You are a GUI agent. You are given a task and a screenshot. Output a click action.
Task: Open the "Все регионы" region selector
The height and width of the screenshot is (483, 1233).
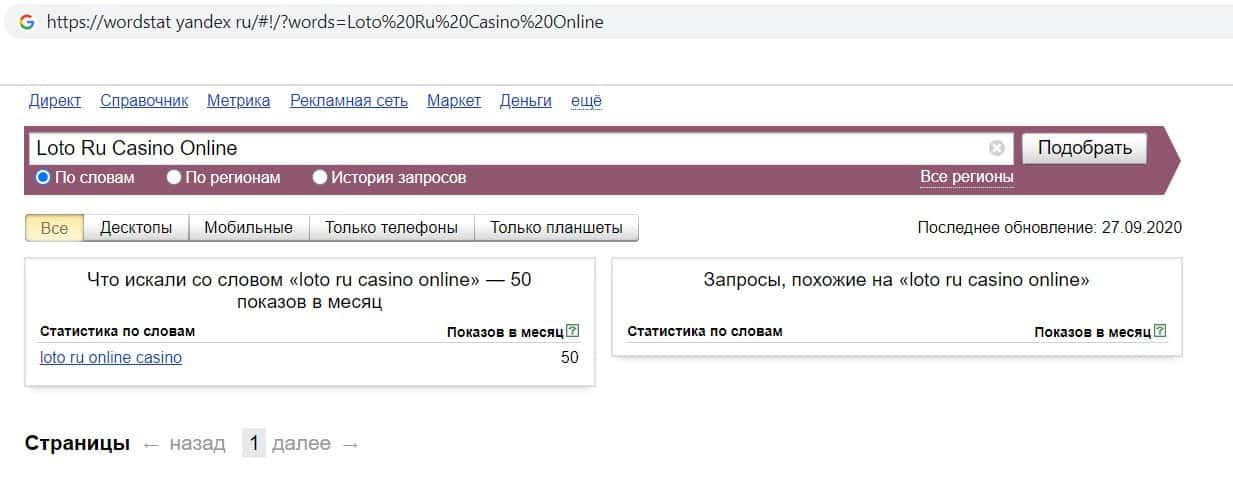pos(966,177)
